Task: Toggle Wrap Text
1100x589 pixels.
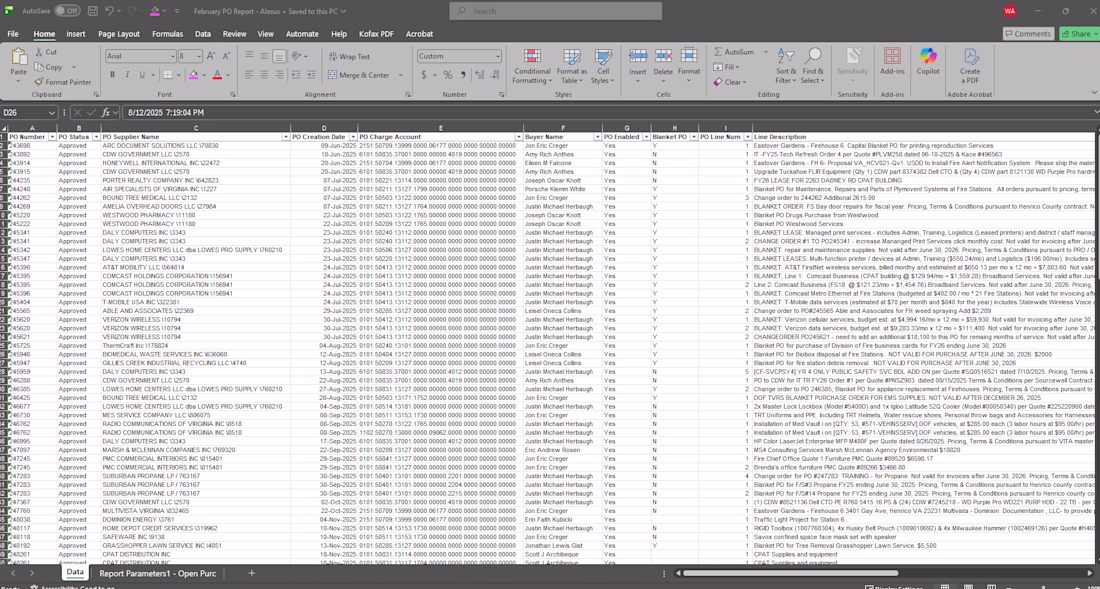Action: 349,56
